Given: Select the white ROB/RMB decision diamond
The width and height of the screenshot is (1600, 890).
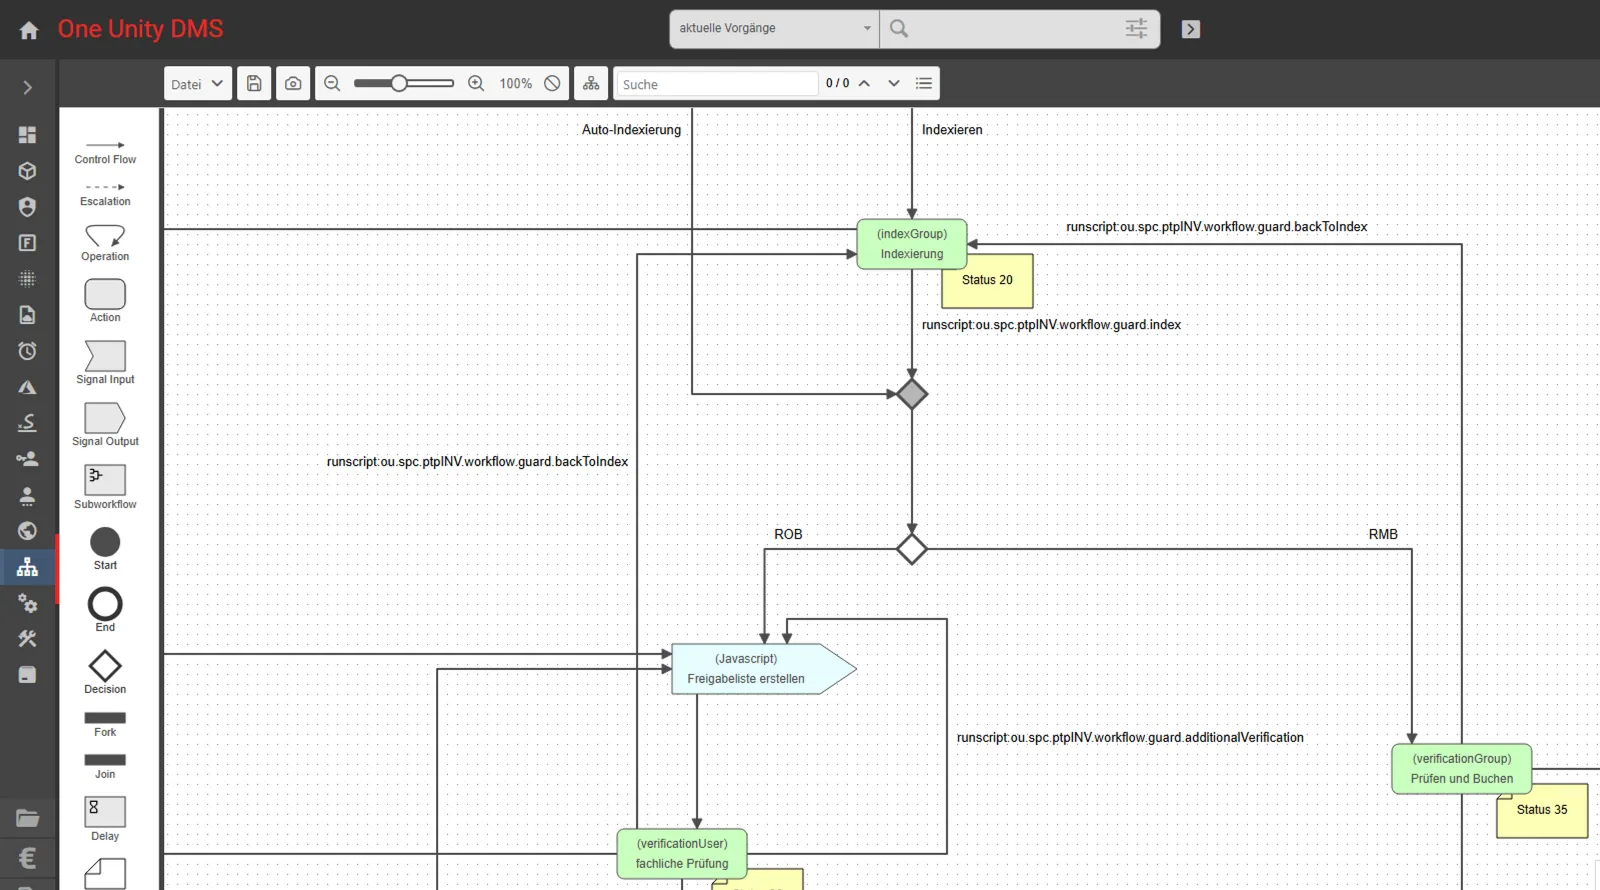Looking at the screenshot, I should 912,549.
